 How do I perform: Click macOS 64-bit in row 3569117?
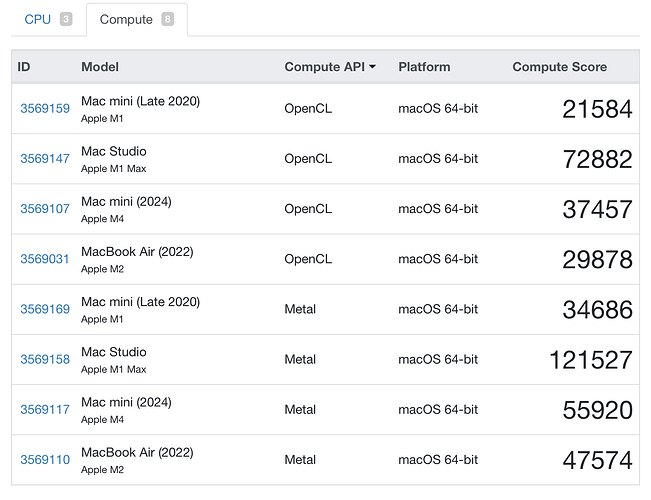pos(438,409)
